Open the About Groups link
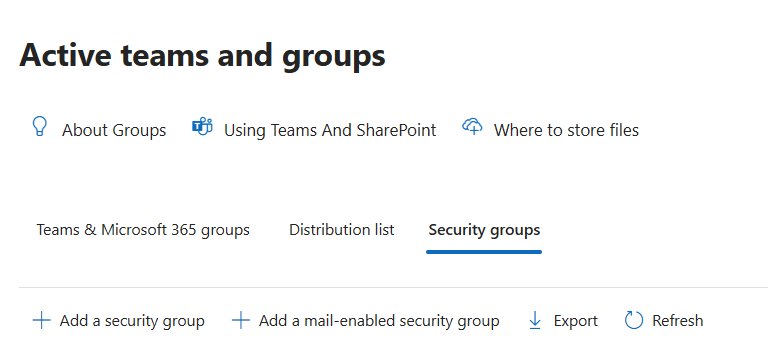Viewport: 768px width, 361px height. (x=114, y=130)
